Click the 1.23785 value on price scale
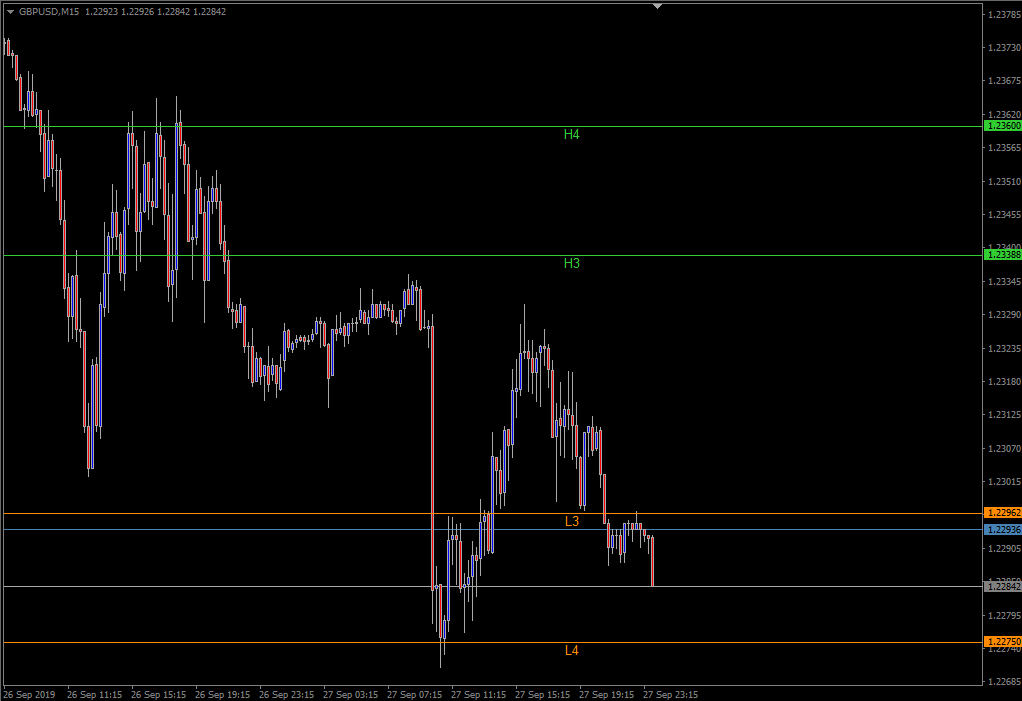 pyautogui.click(x=1004, y=14)
